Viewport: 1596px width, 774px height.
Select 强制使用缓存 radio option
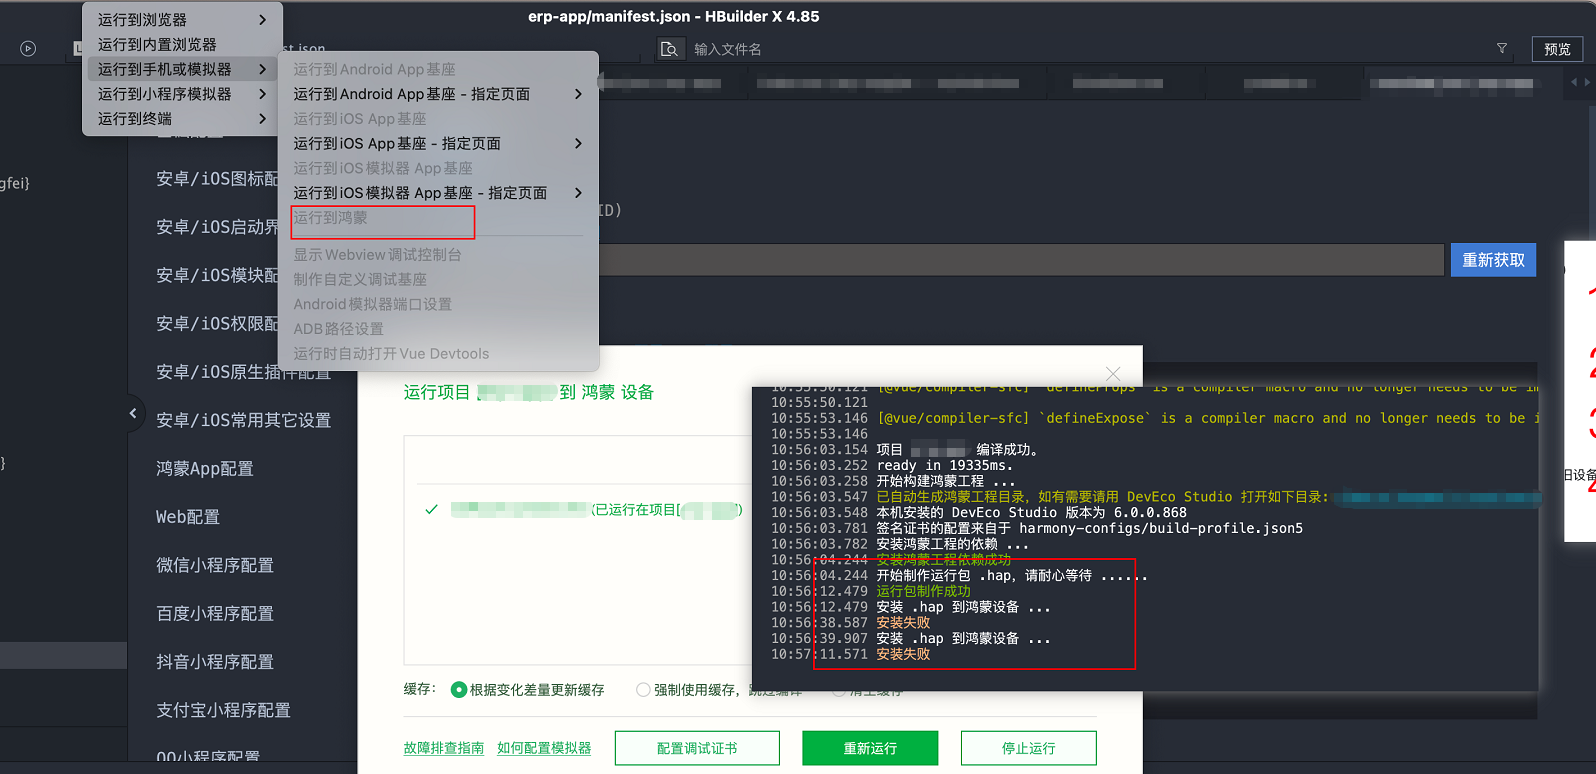(643, 690)
